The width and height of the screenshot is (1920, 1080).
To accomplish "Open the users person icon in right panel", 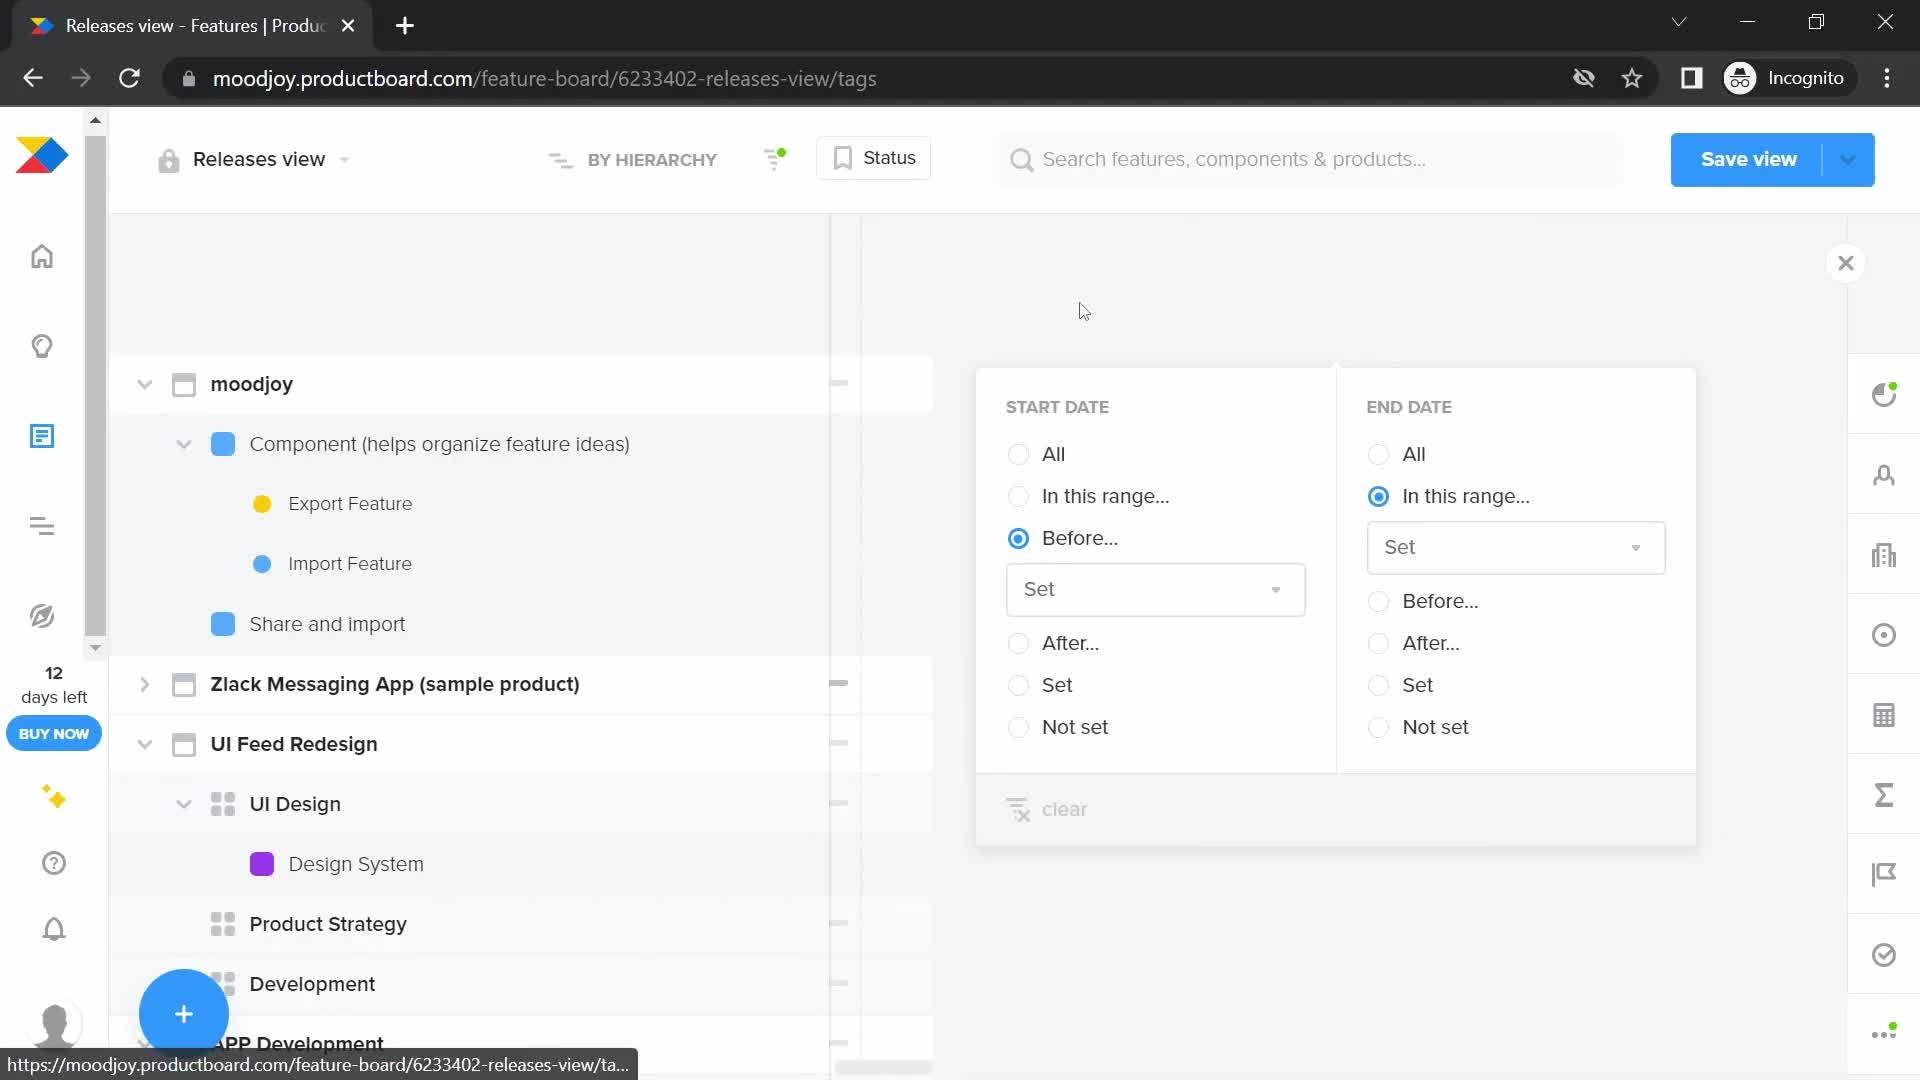I will pyautogui.click(x=1884, y=475).
